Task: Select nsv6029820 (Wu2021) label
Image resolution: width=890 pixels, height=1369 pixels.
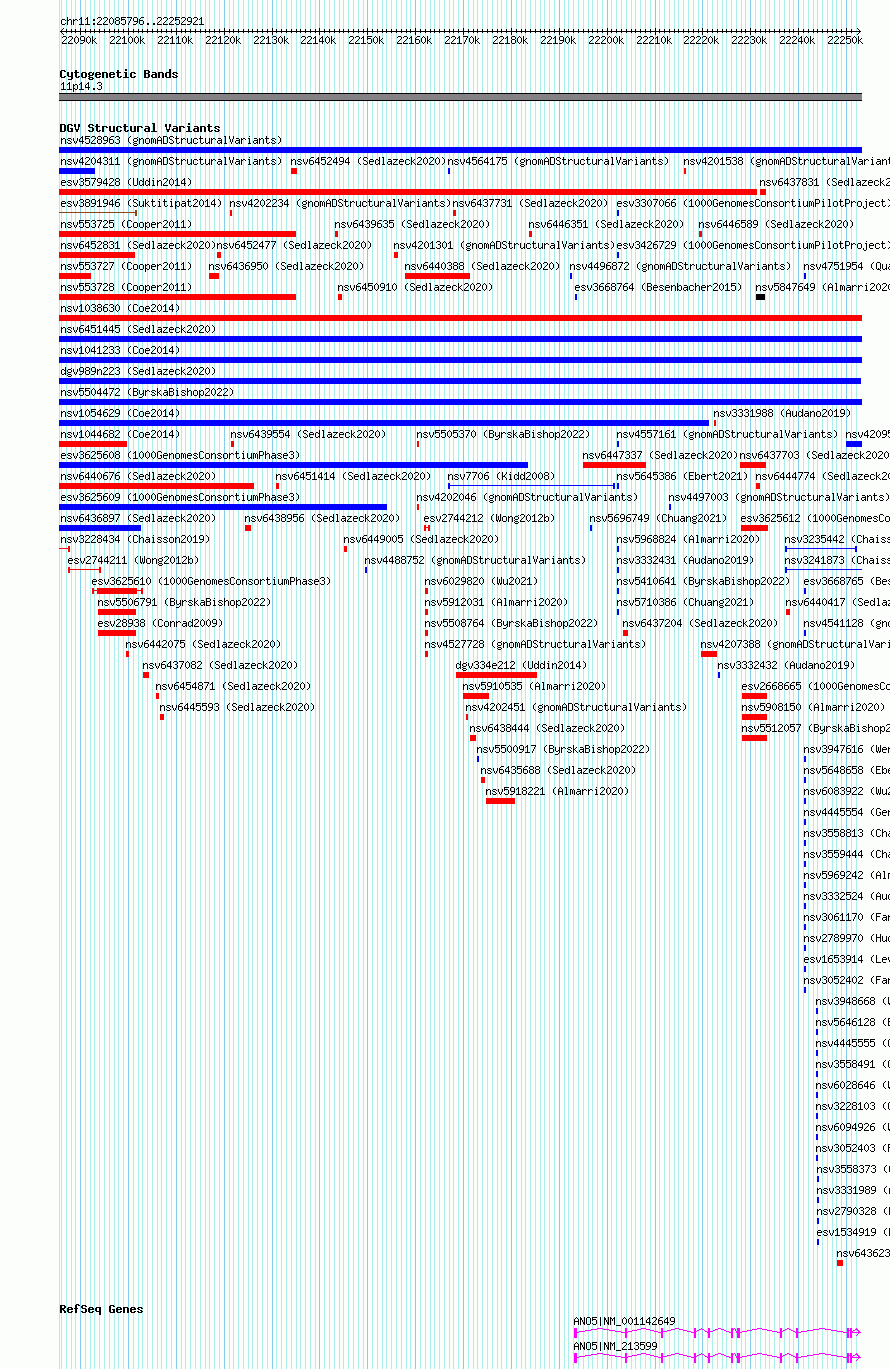Action: point(481,581)
